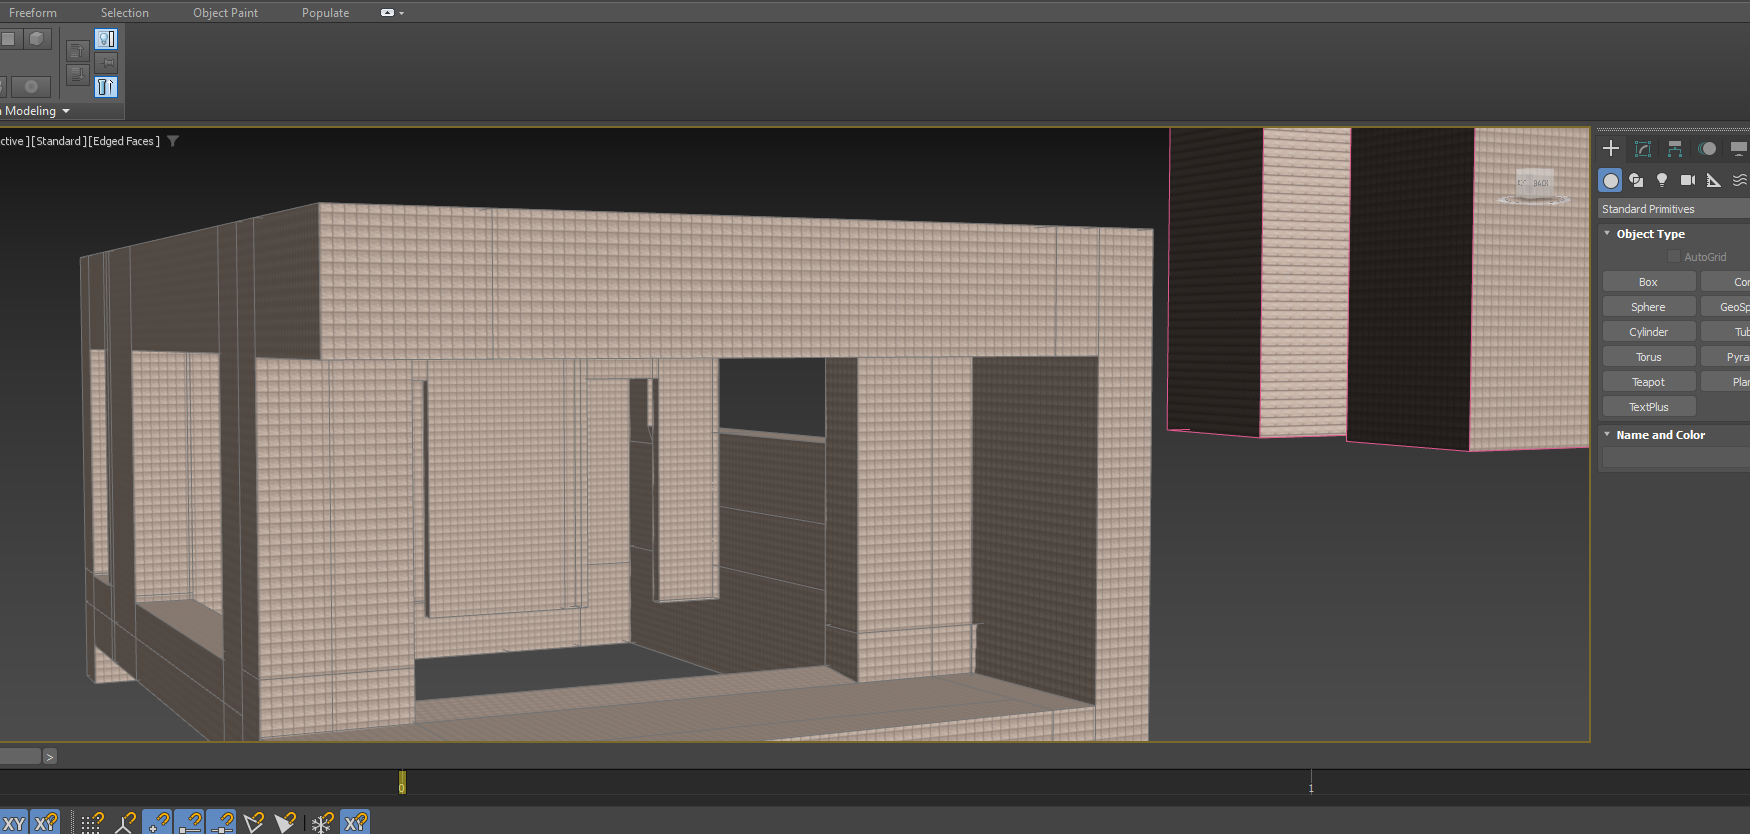This screenshot has height=834, width=1750.
Task: Open the Populate ribbon tab
Action: pos(326,13)
